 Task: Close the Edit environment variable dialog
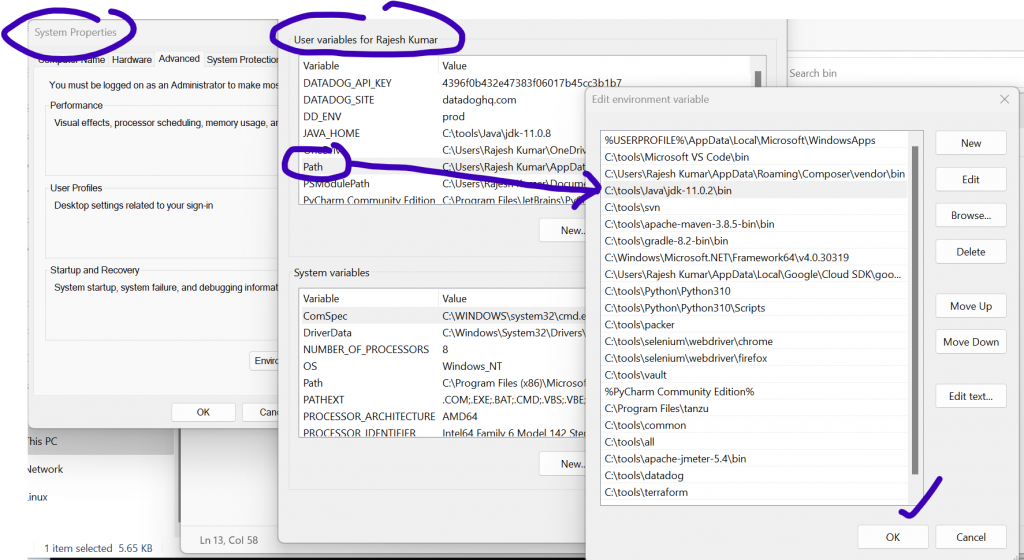(x=1004, y=99)
